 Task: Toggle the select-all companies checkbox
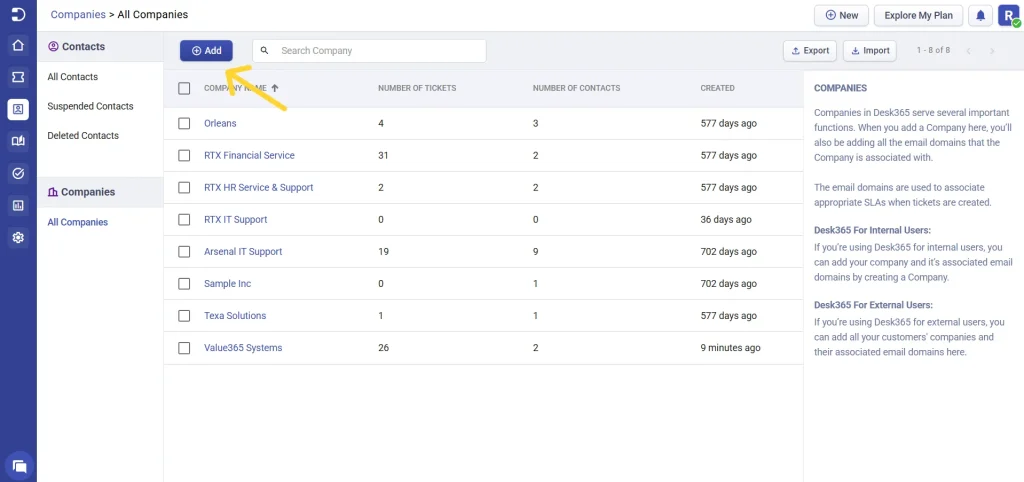tap(184, 88)
